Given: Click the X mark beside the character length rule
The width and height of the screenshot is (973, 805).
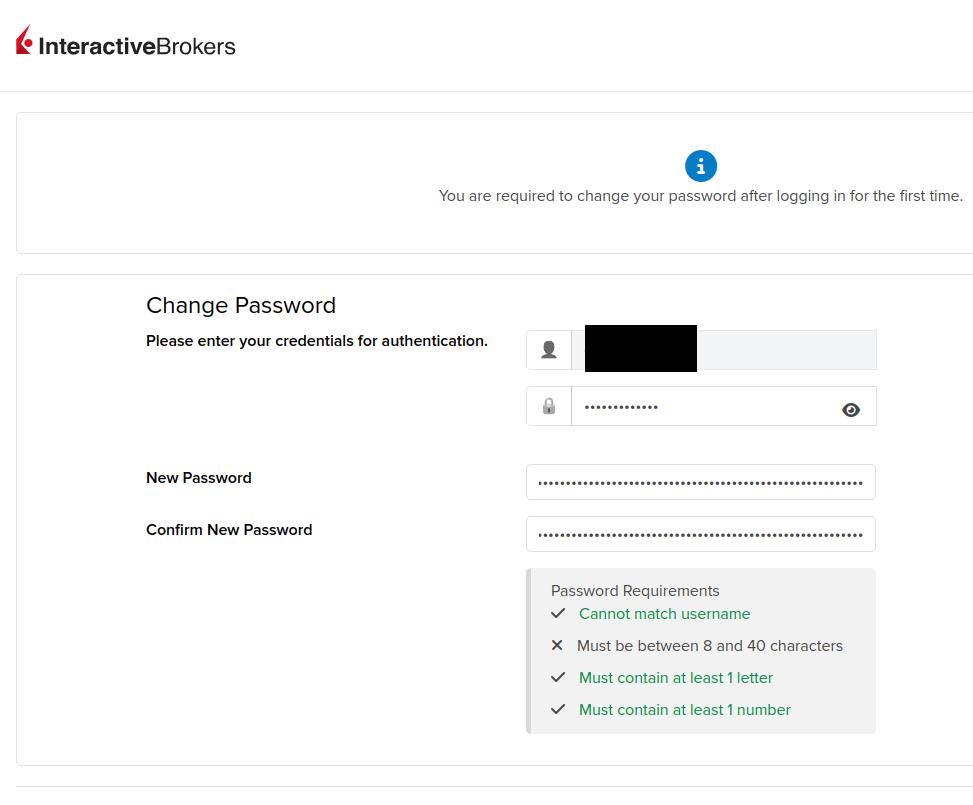Looking at the screenshot, I should [x=557, y=645].
